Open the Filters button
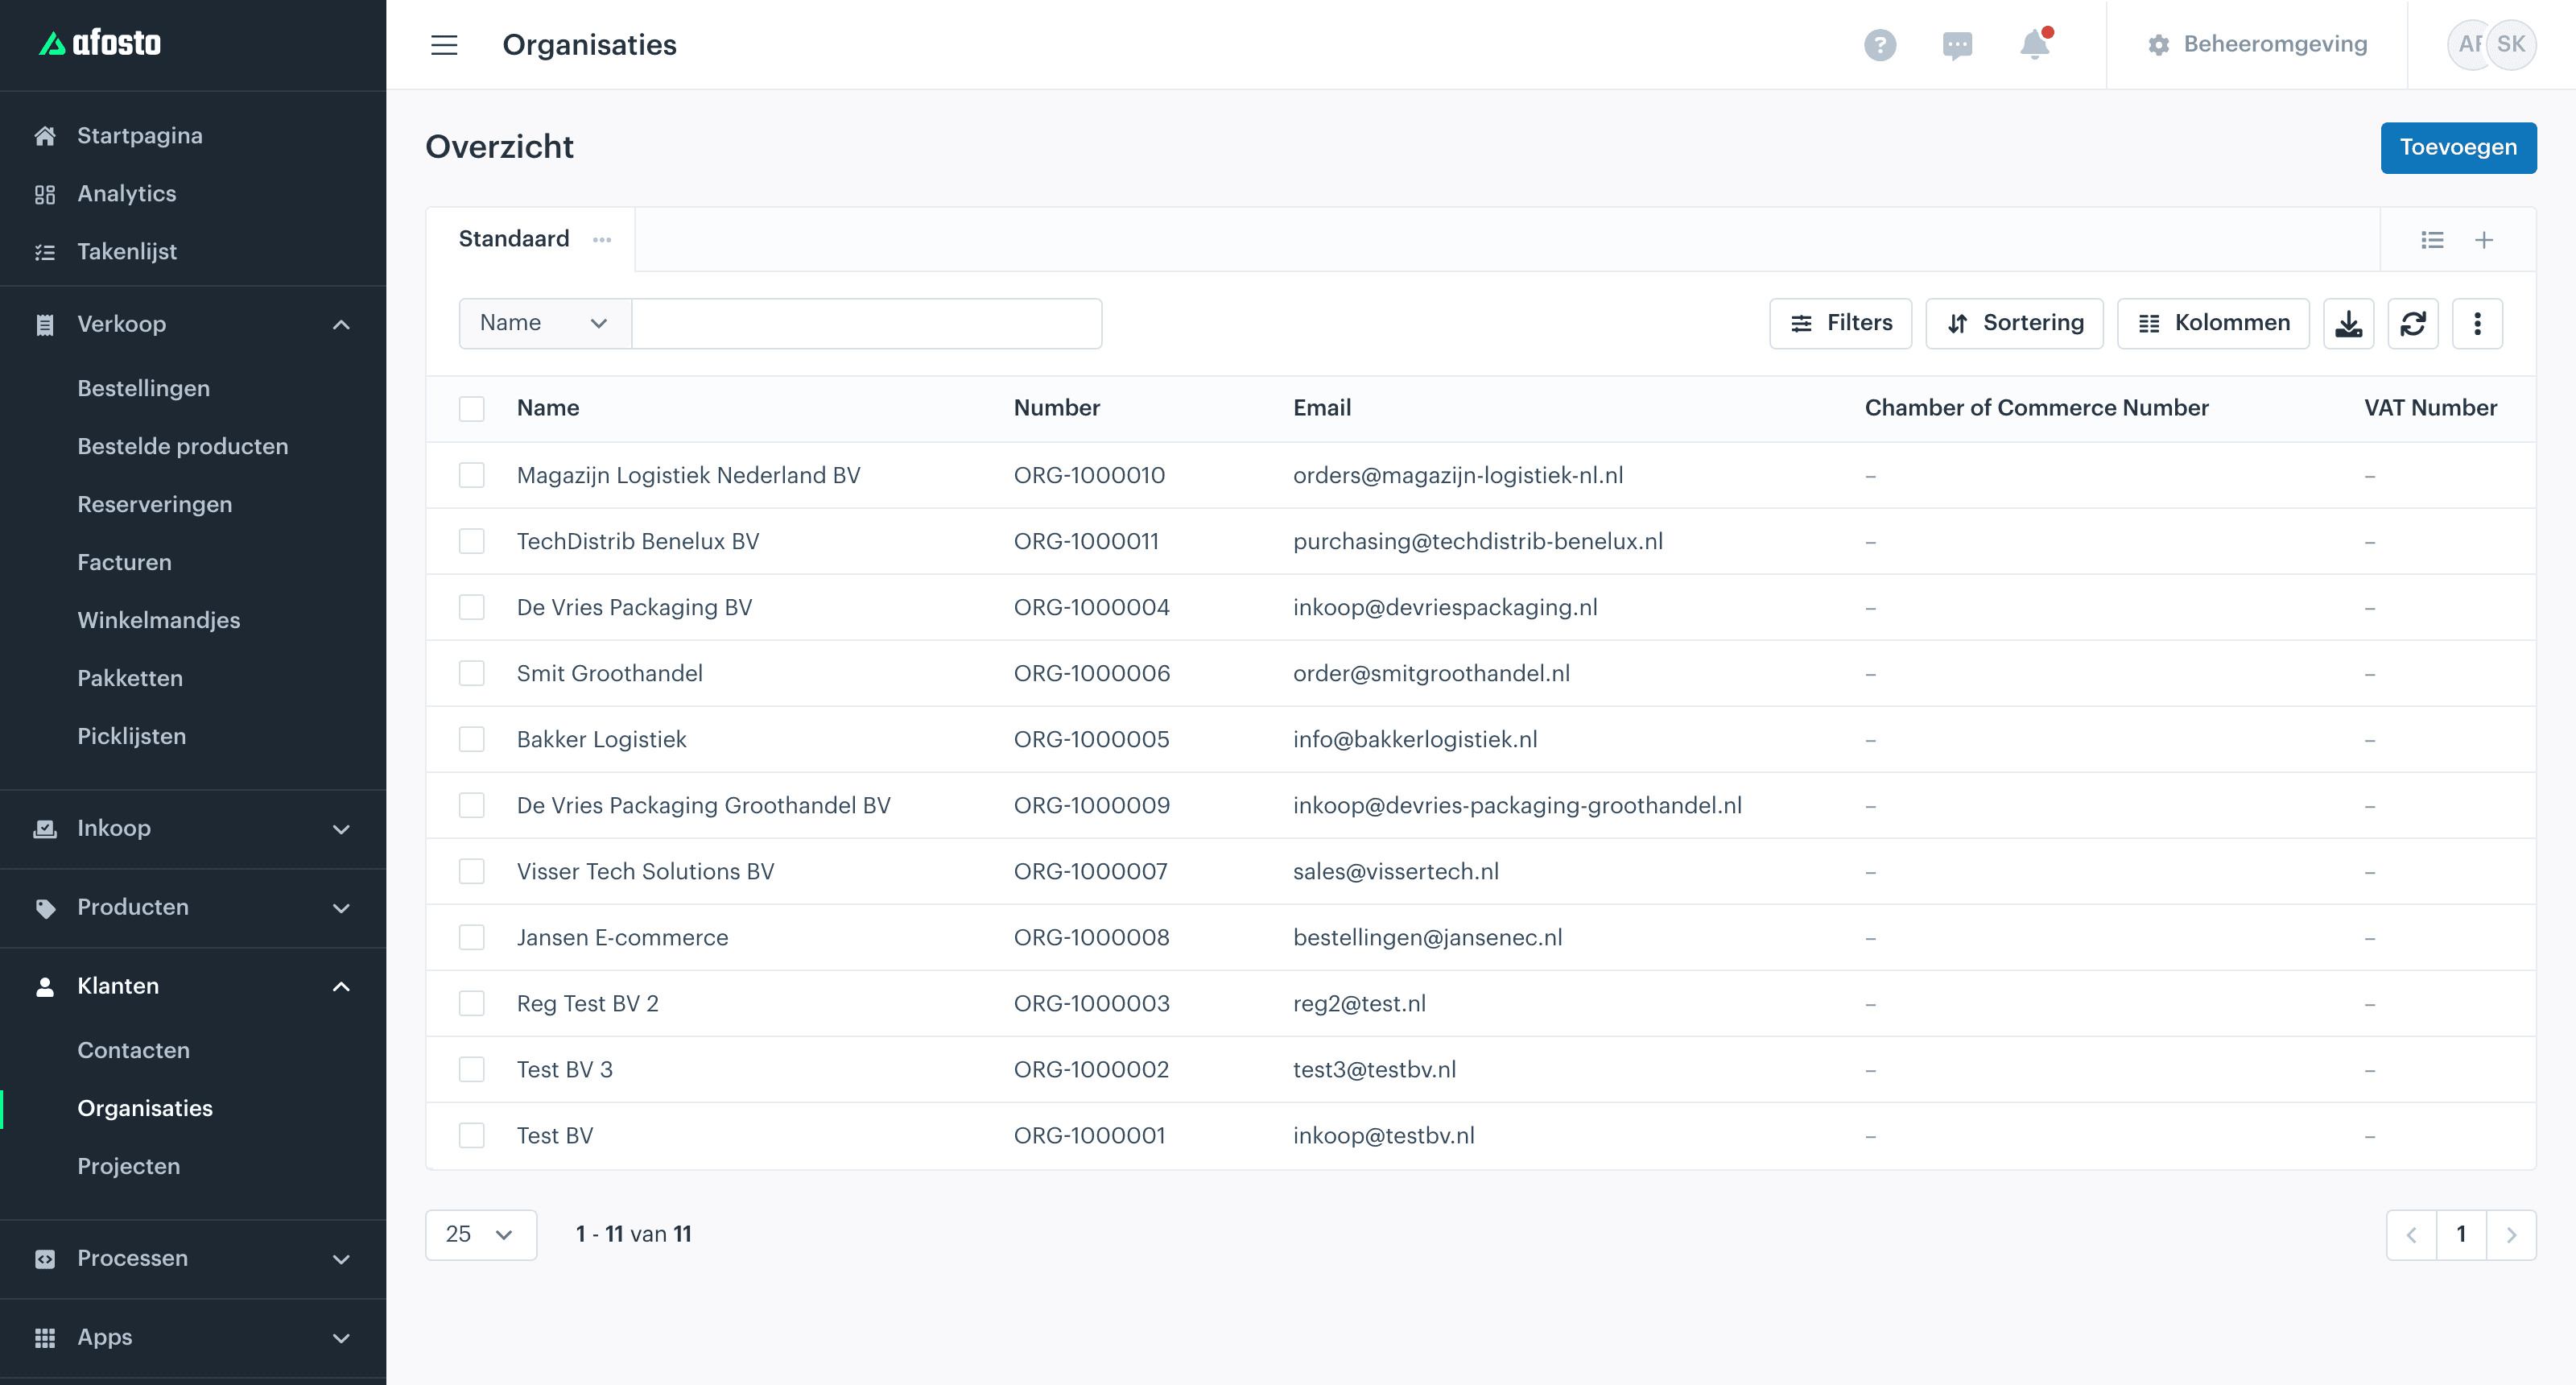 [1840, 323]
